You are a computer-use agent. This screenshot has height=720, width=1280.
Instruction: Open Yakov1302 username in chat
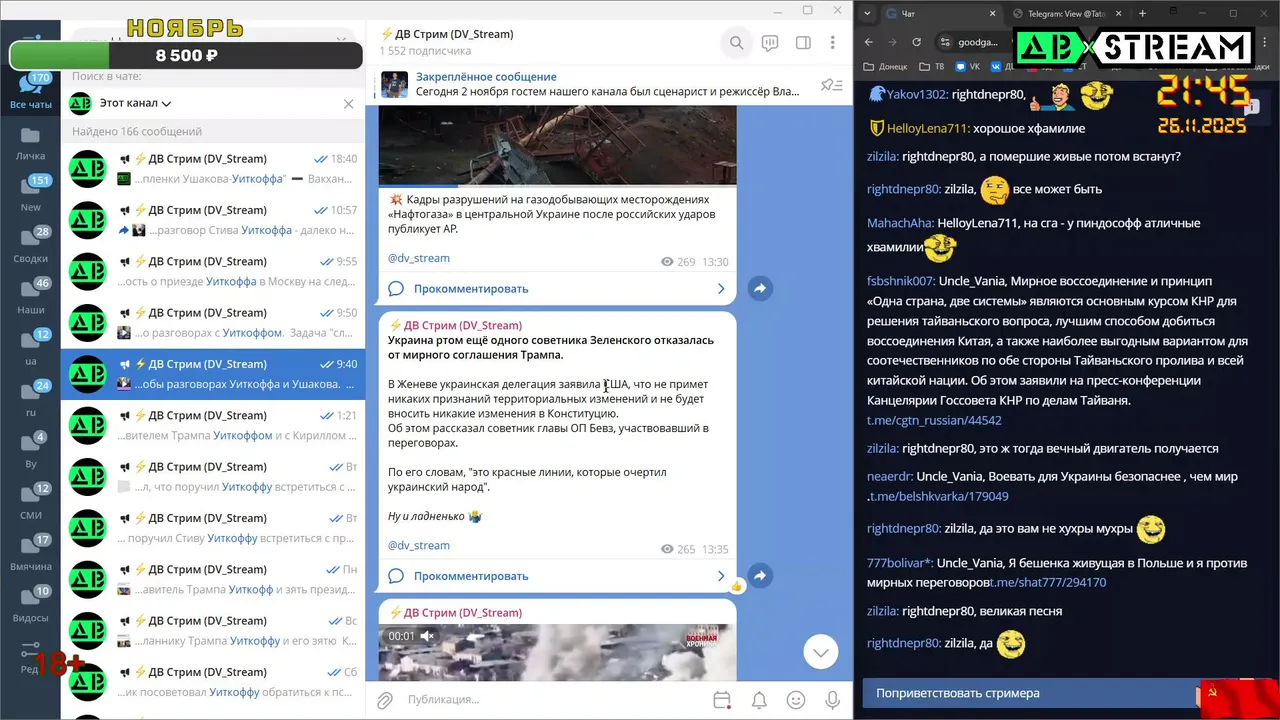pos(916,94)
